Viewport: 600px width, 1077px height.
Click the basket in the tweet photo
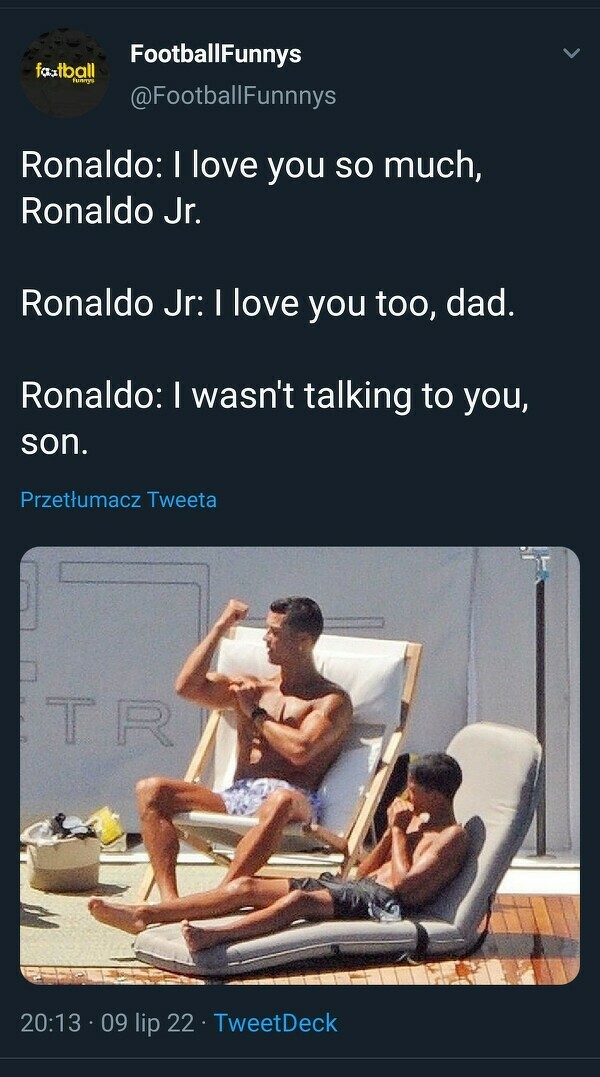(x=63, y=857)
